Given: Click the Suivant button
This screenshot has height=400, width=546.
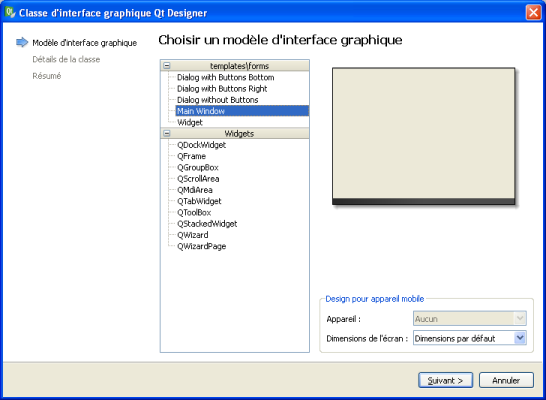Looking at the screenshot, I should click(x=445, y=380).
